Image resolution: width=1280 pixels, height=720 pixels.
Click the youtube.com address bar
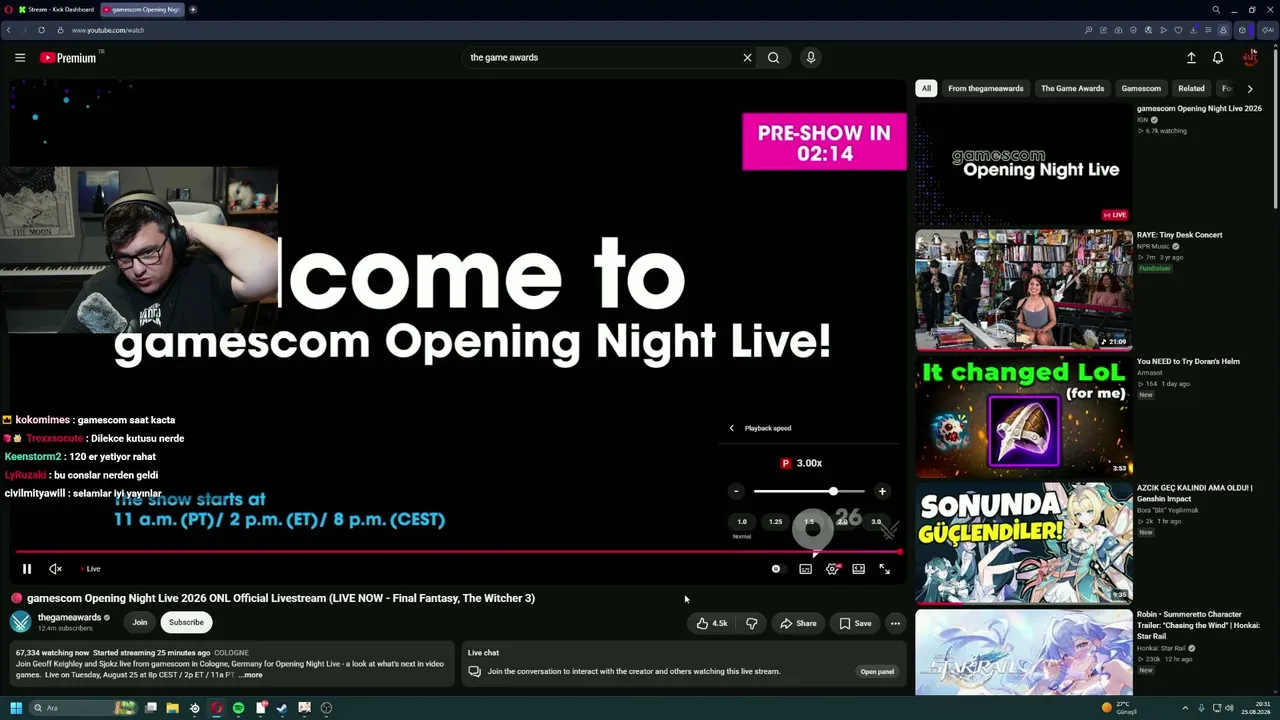(x=108, y=30)
